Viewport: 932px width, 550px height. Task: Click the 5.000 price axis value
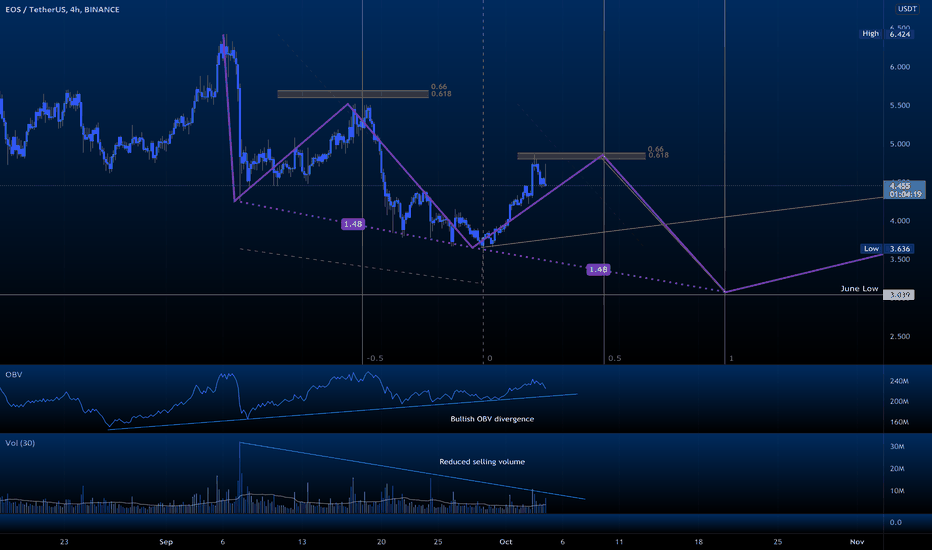(x=900, y=144)
